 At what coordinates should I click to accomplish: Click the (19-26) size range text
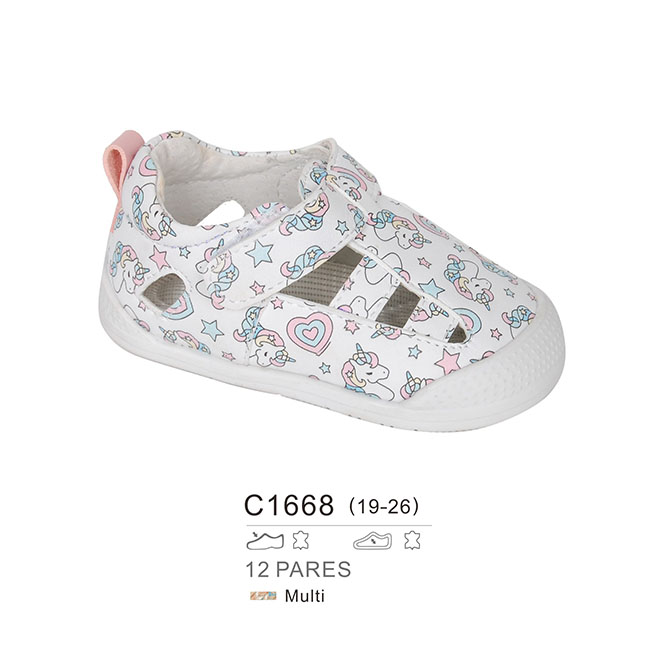pyautogui.click(x=384, y=506)
